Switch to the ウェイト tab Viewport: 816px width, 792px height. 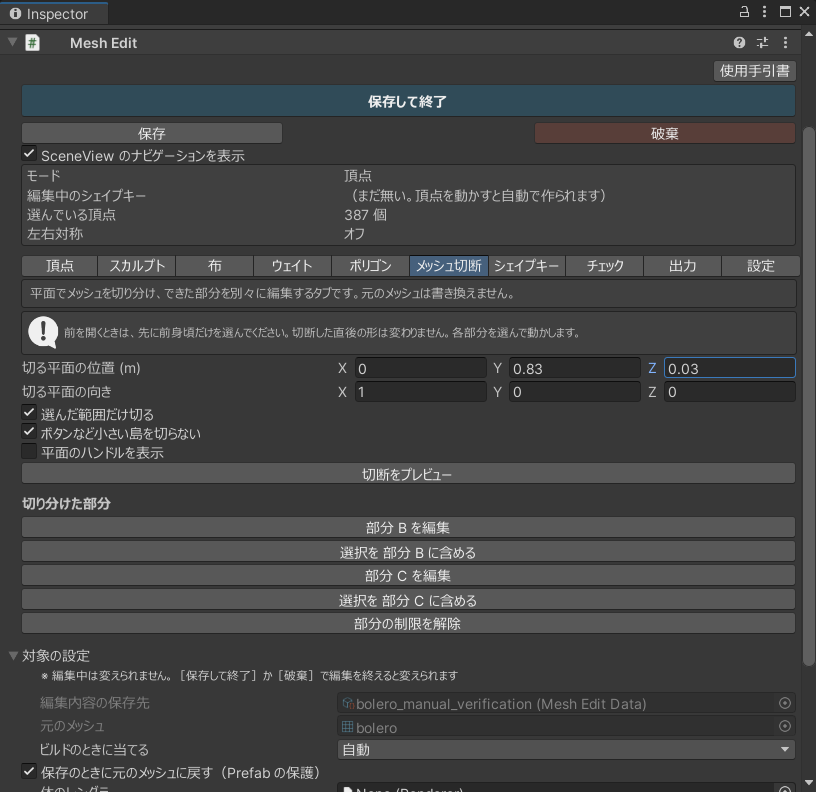(x=292, y=266)
